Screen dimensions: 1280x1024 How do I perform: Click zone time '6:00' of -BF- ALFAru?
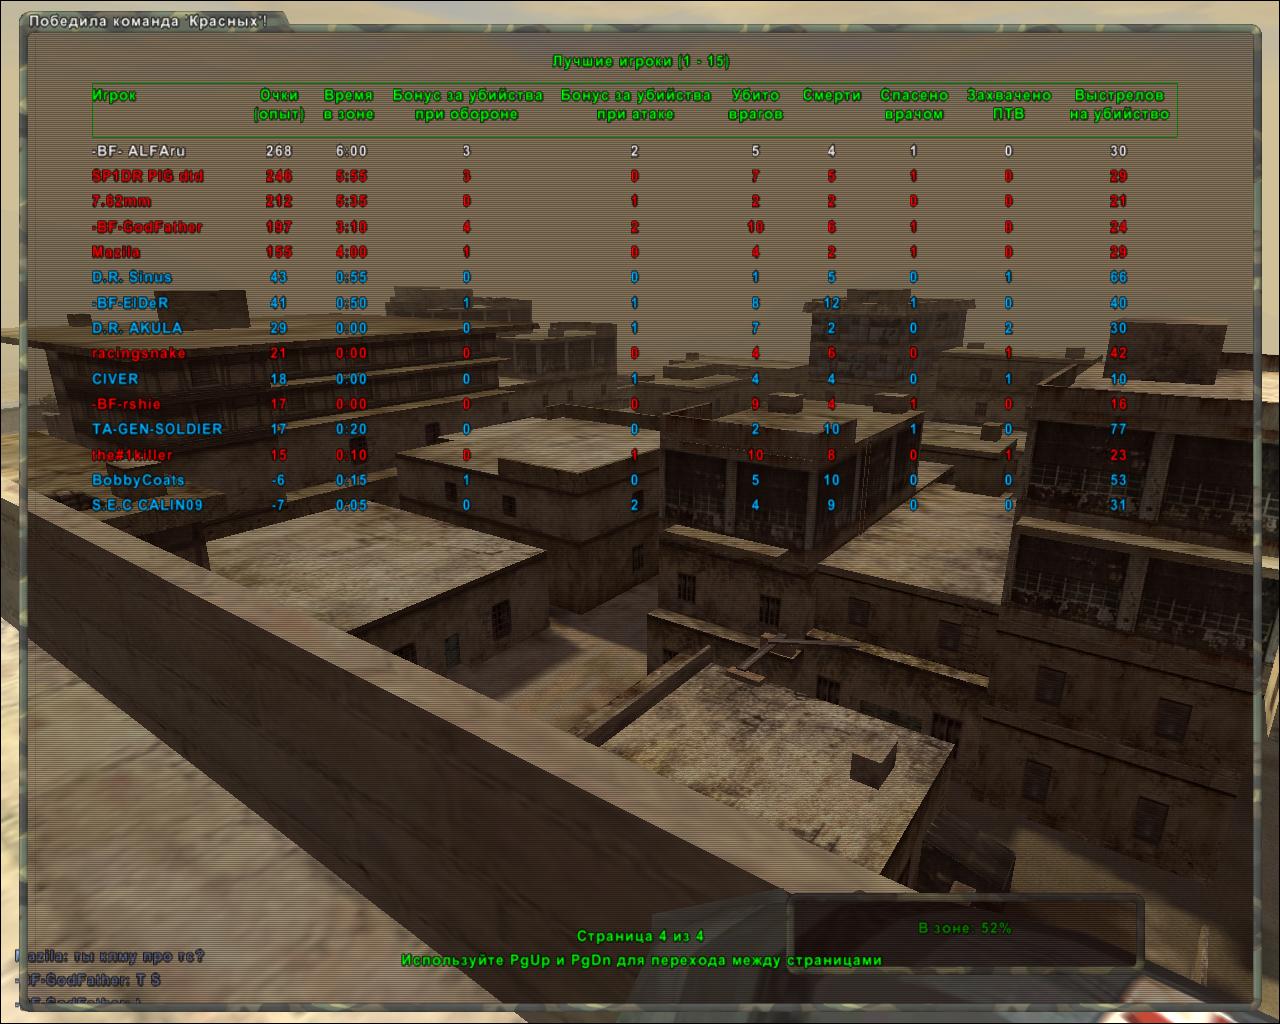[x=351, y=151]
